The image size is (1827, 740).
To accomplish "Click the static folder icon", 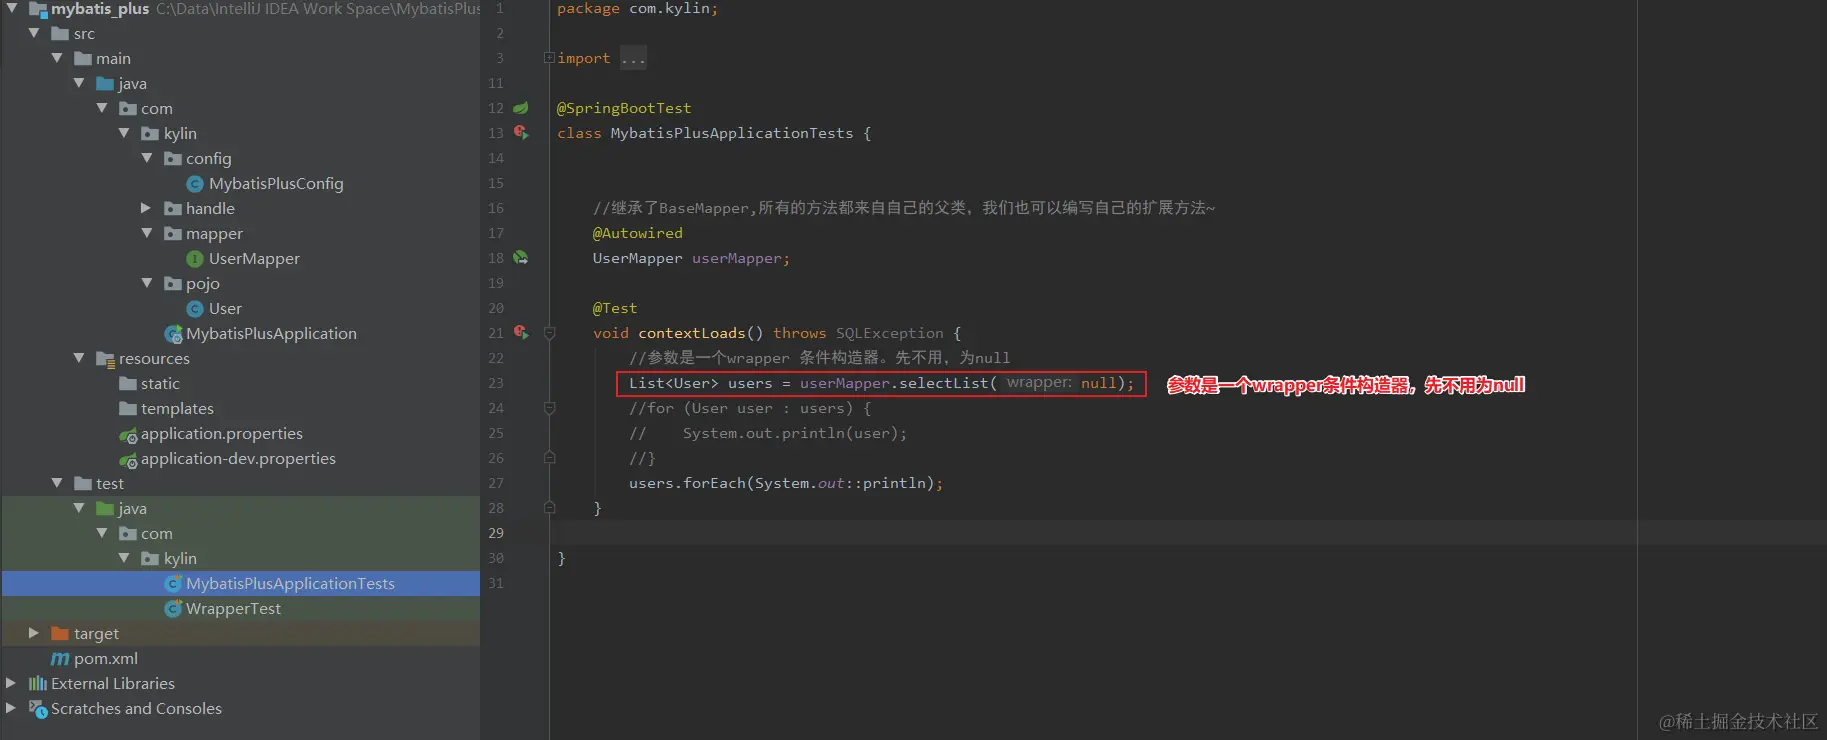I will 128,384.
